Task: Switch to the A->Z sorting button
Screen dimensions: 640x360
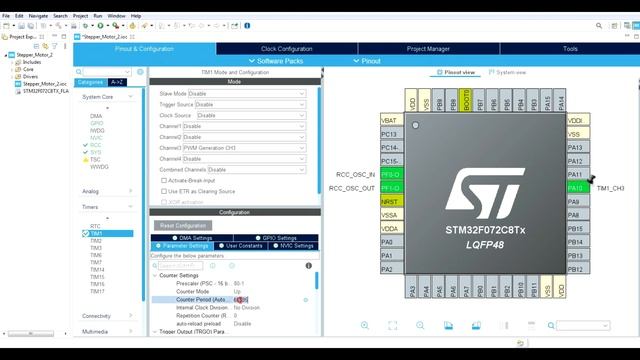Action: click(x=117, y=82)
